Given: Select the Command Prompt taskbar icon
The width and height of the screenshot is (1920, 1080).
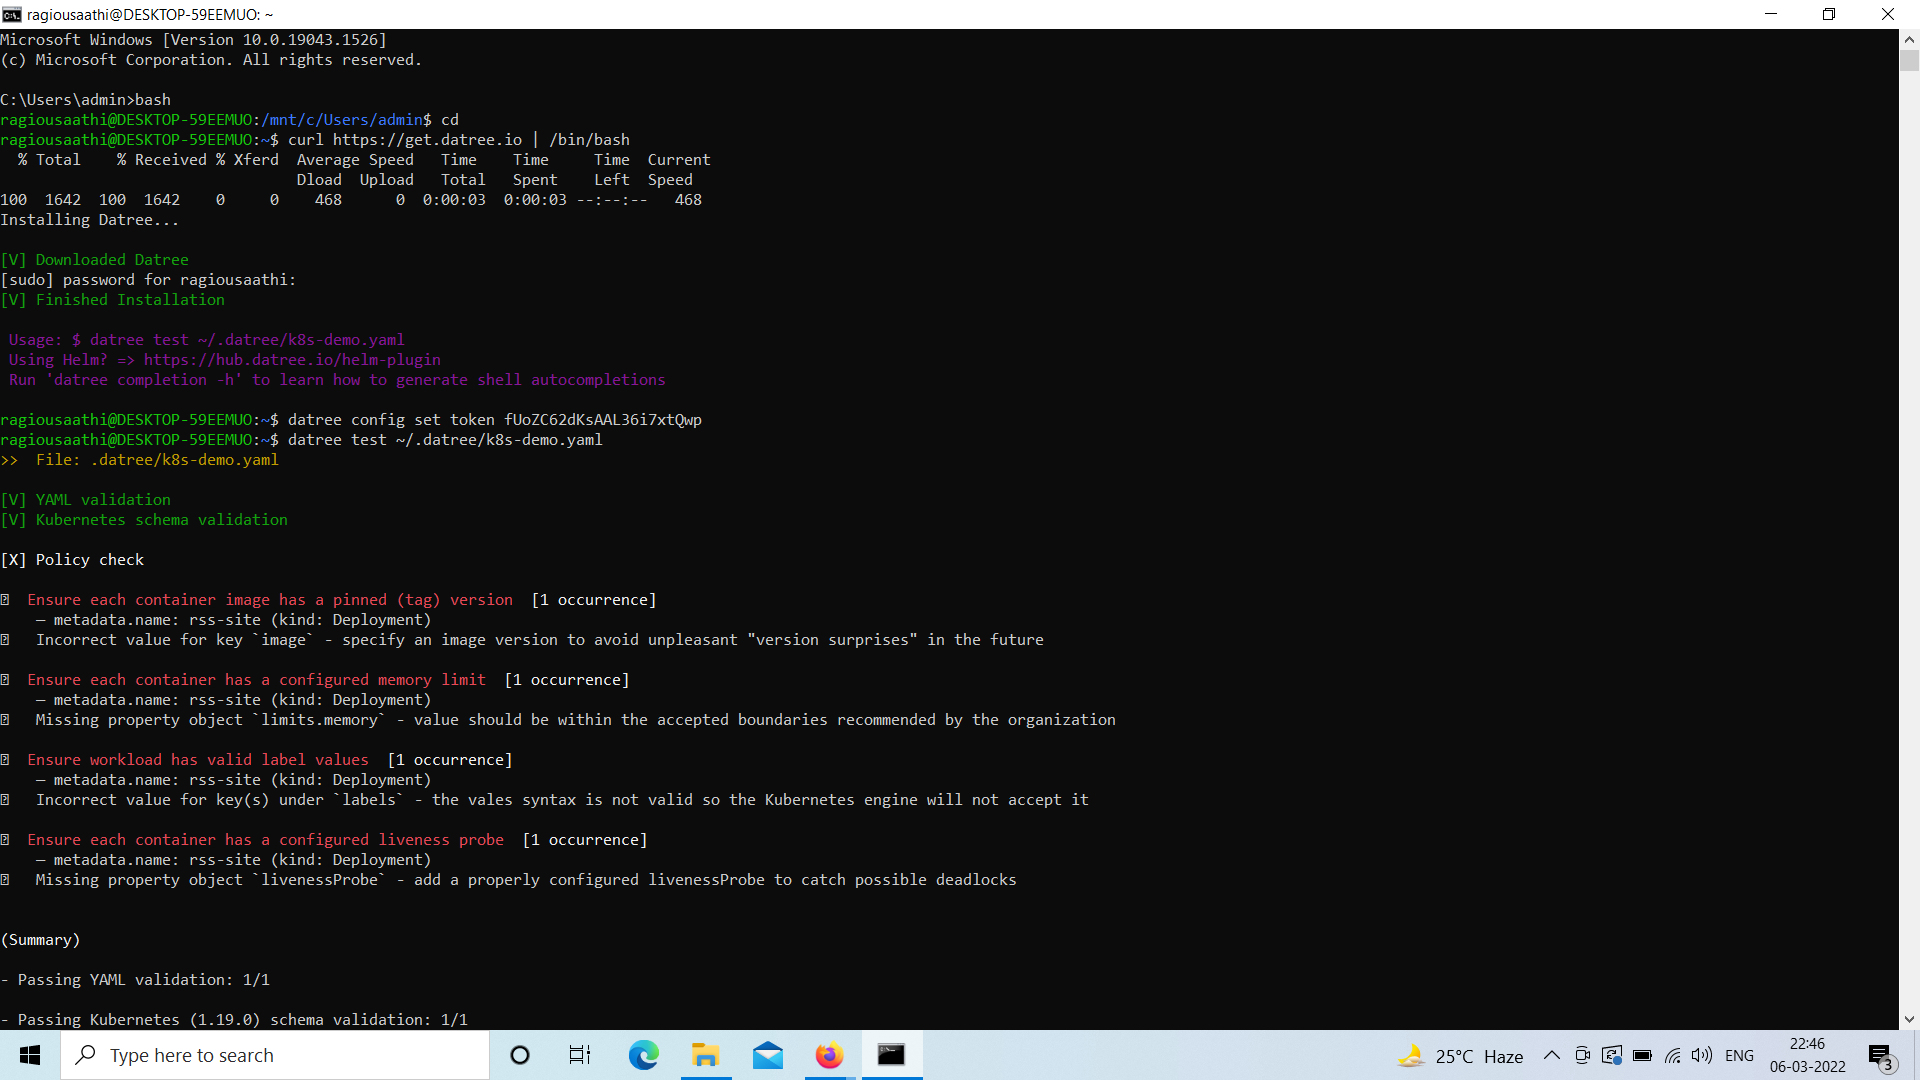Looking at the screenshot, I should (x=891, y=1055).
